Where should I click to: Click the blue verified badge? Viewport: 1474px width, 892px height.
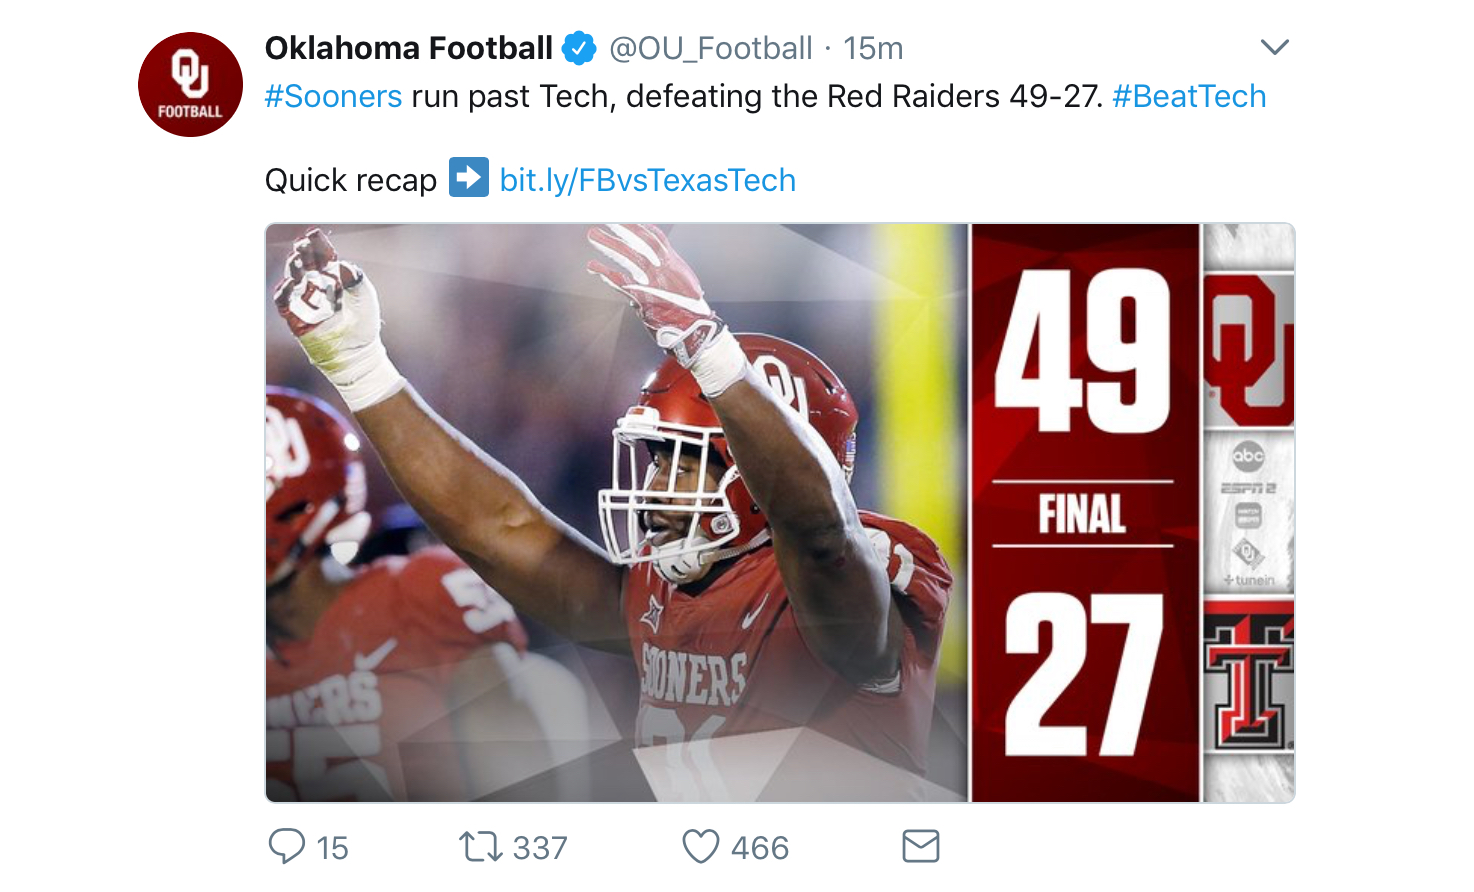[x=579, y=48]
